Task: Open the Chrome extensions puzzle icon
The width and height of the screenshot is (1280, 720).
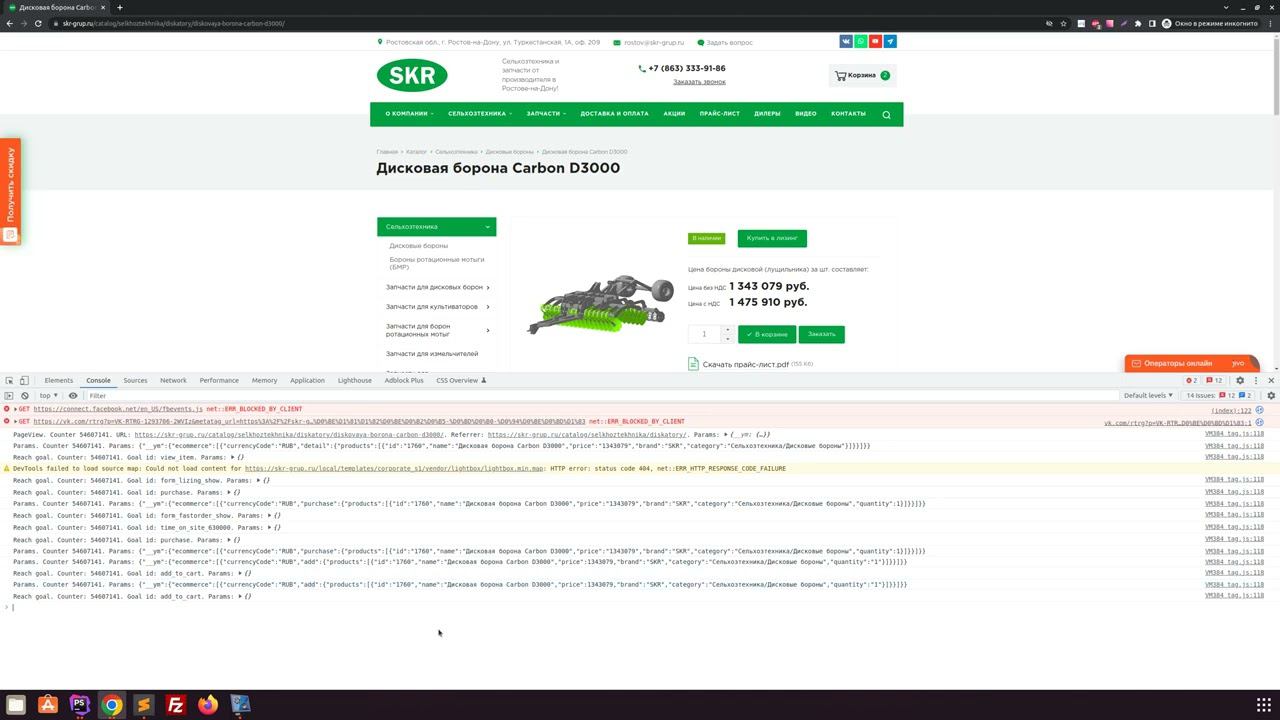Action: point(1138,23)
